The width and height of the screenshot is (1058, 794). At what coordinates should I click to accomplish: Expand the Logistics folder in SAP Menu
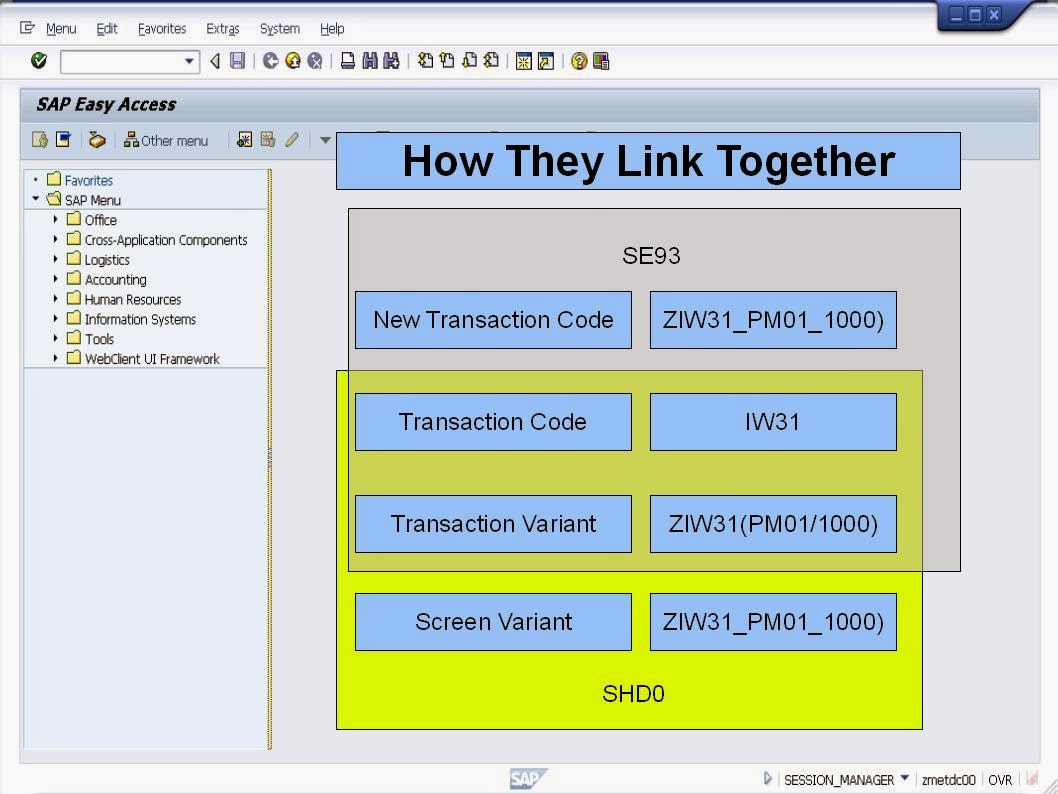point(57,259)
